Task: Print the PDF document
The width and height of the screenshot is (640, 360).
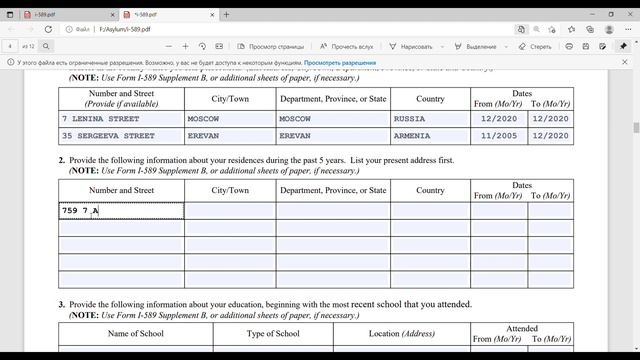Action: coord(569,47)
